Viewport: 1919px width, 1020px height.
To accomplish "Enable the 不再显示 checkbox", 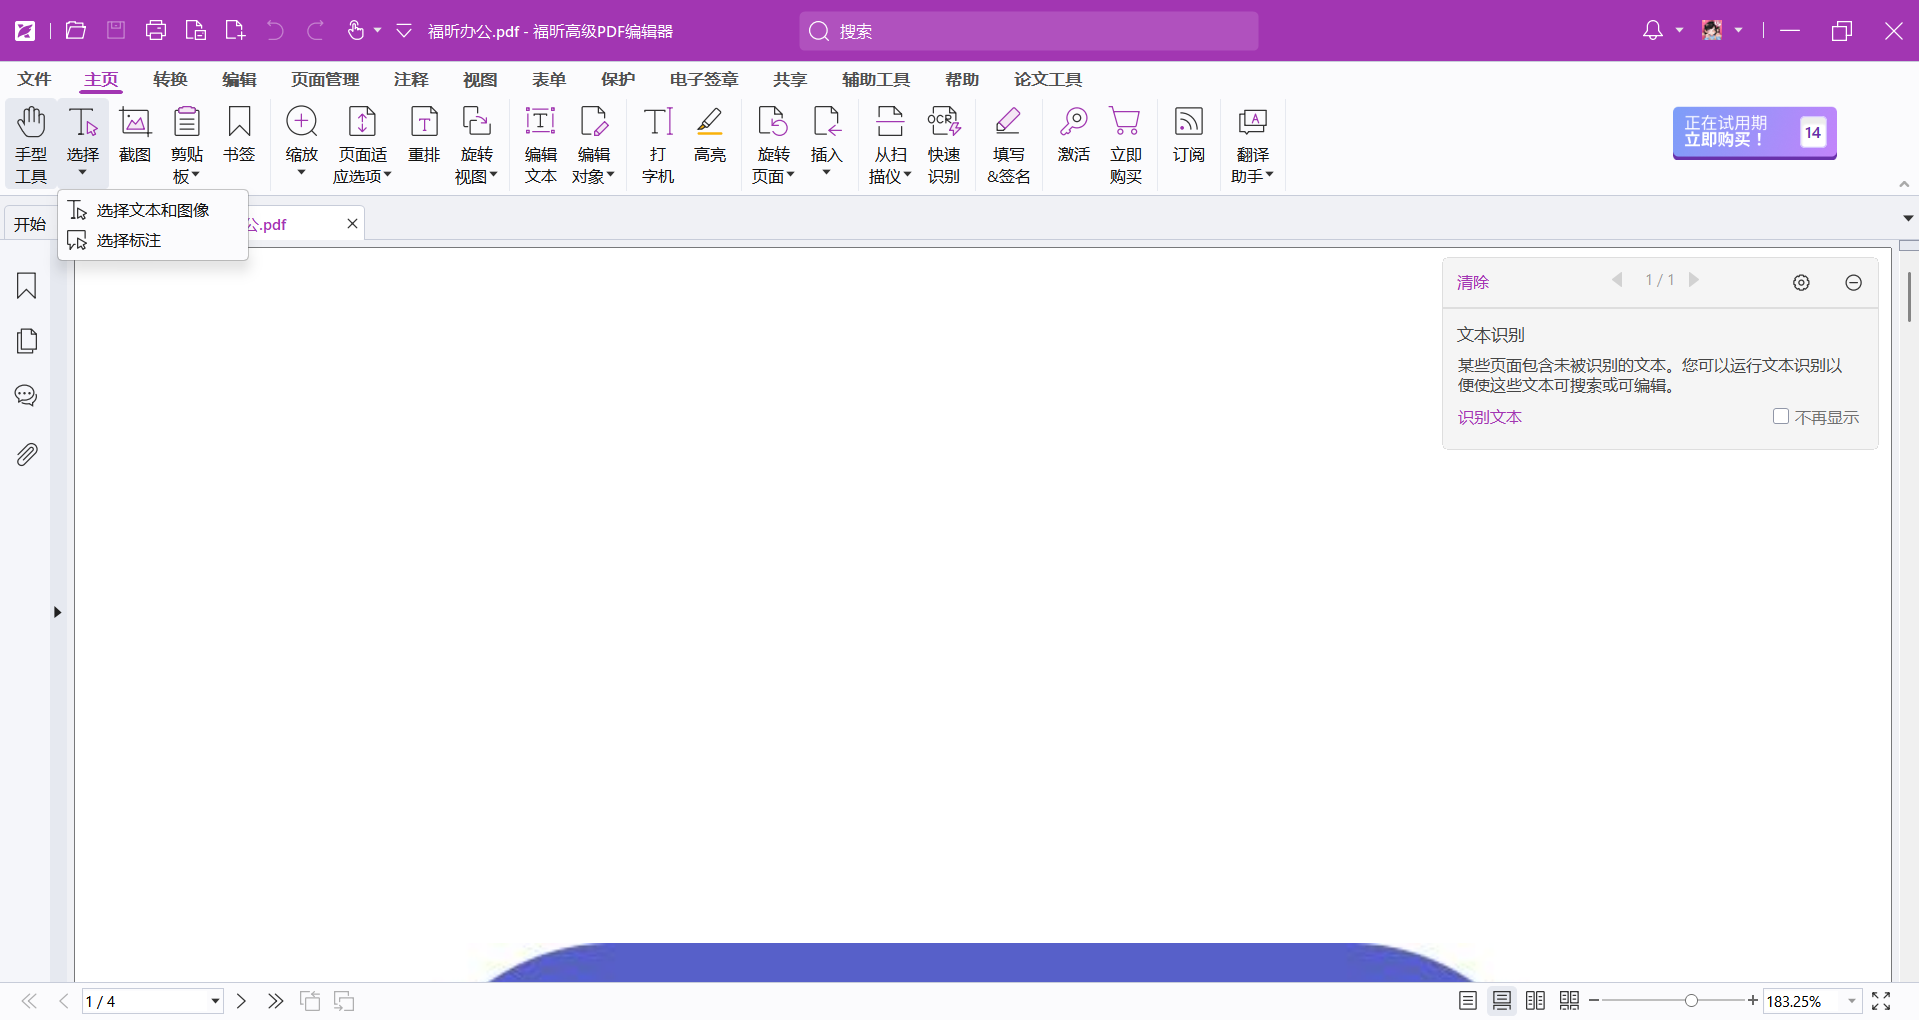I will pyautogui.click(x=1781, y=416).
